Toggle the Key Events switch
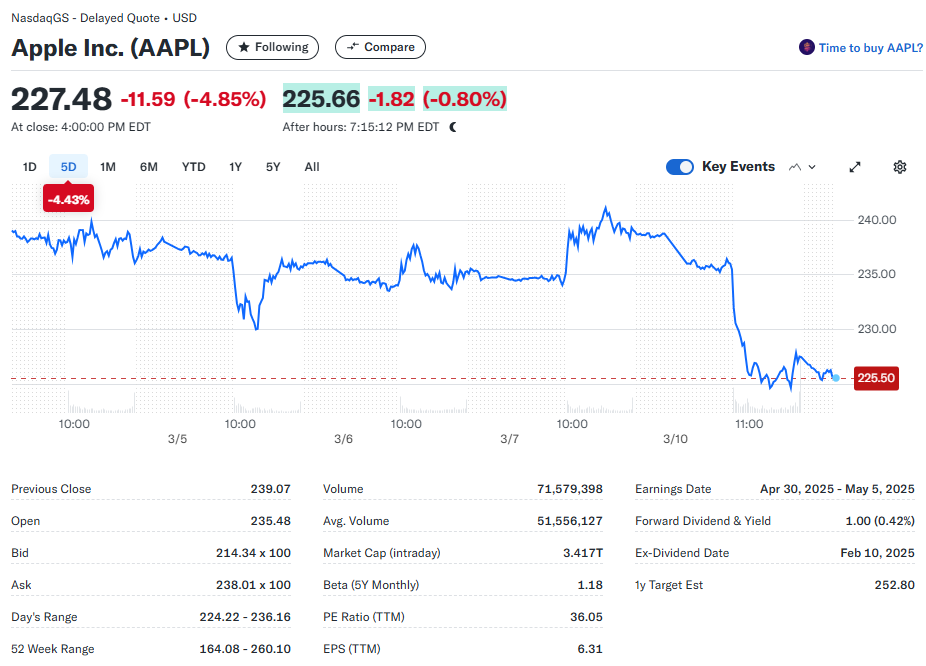The width and height of the screenshot is (926, 666). pos(680,167)
